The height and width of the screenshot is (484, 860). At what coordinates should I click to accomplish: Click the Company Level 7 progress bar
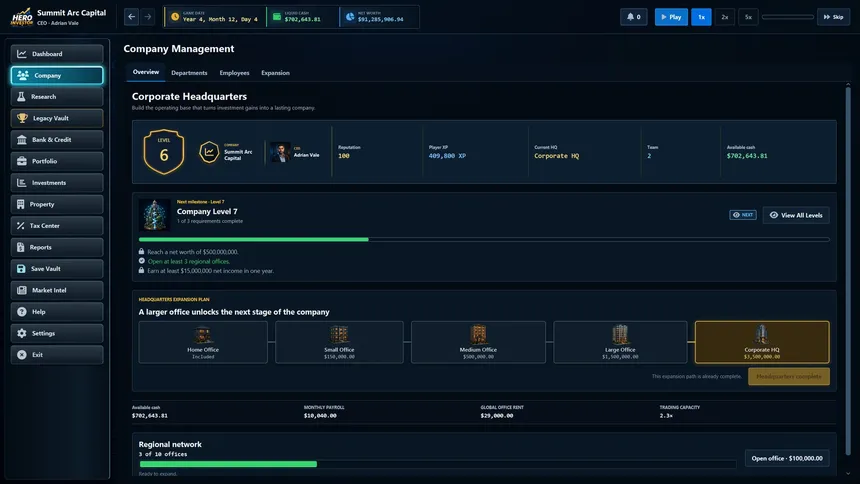pyautogui.click(x=484, y=240)
